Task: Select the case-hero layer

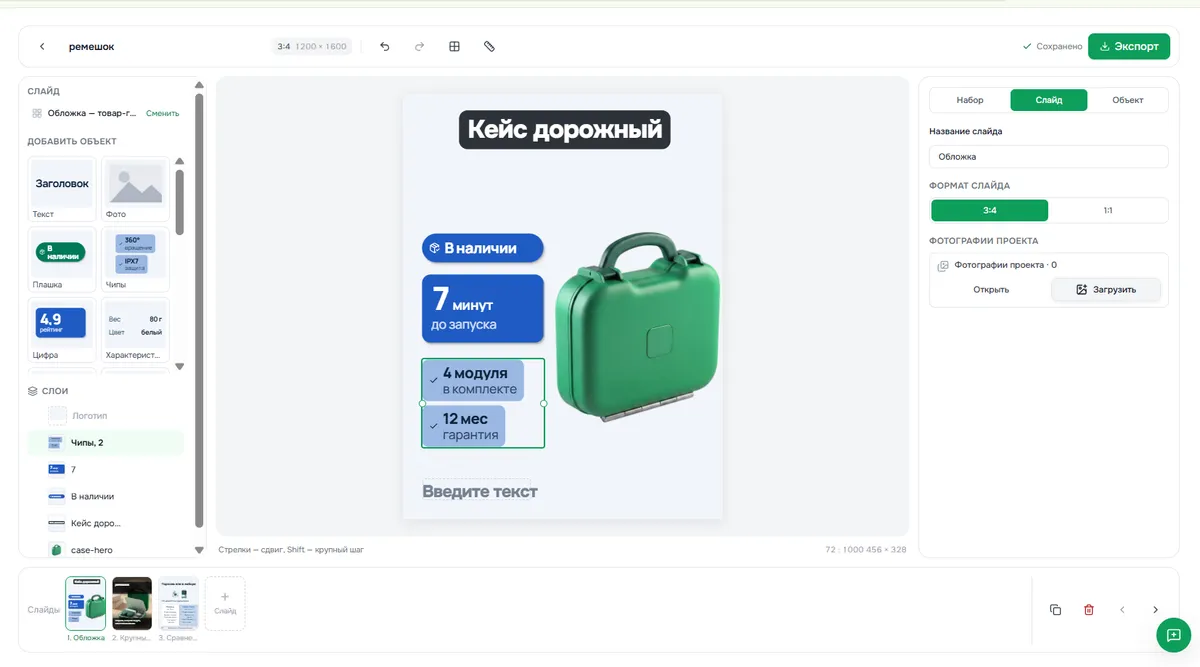Action: 106,549
